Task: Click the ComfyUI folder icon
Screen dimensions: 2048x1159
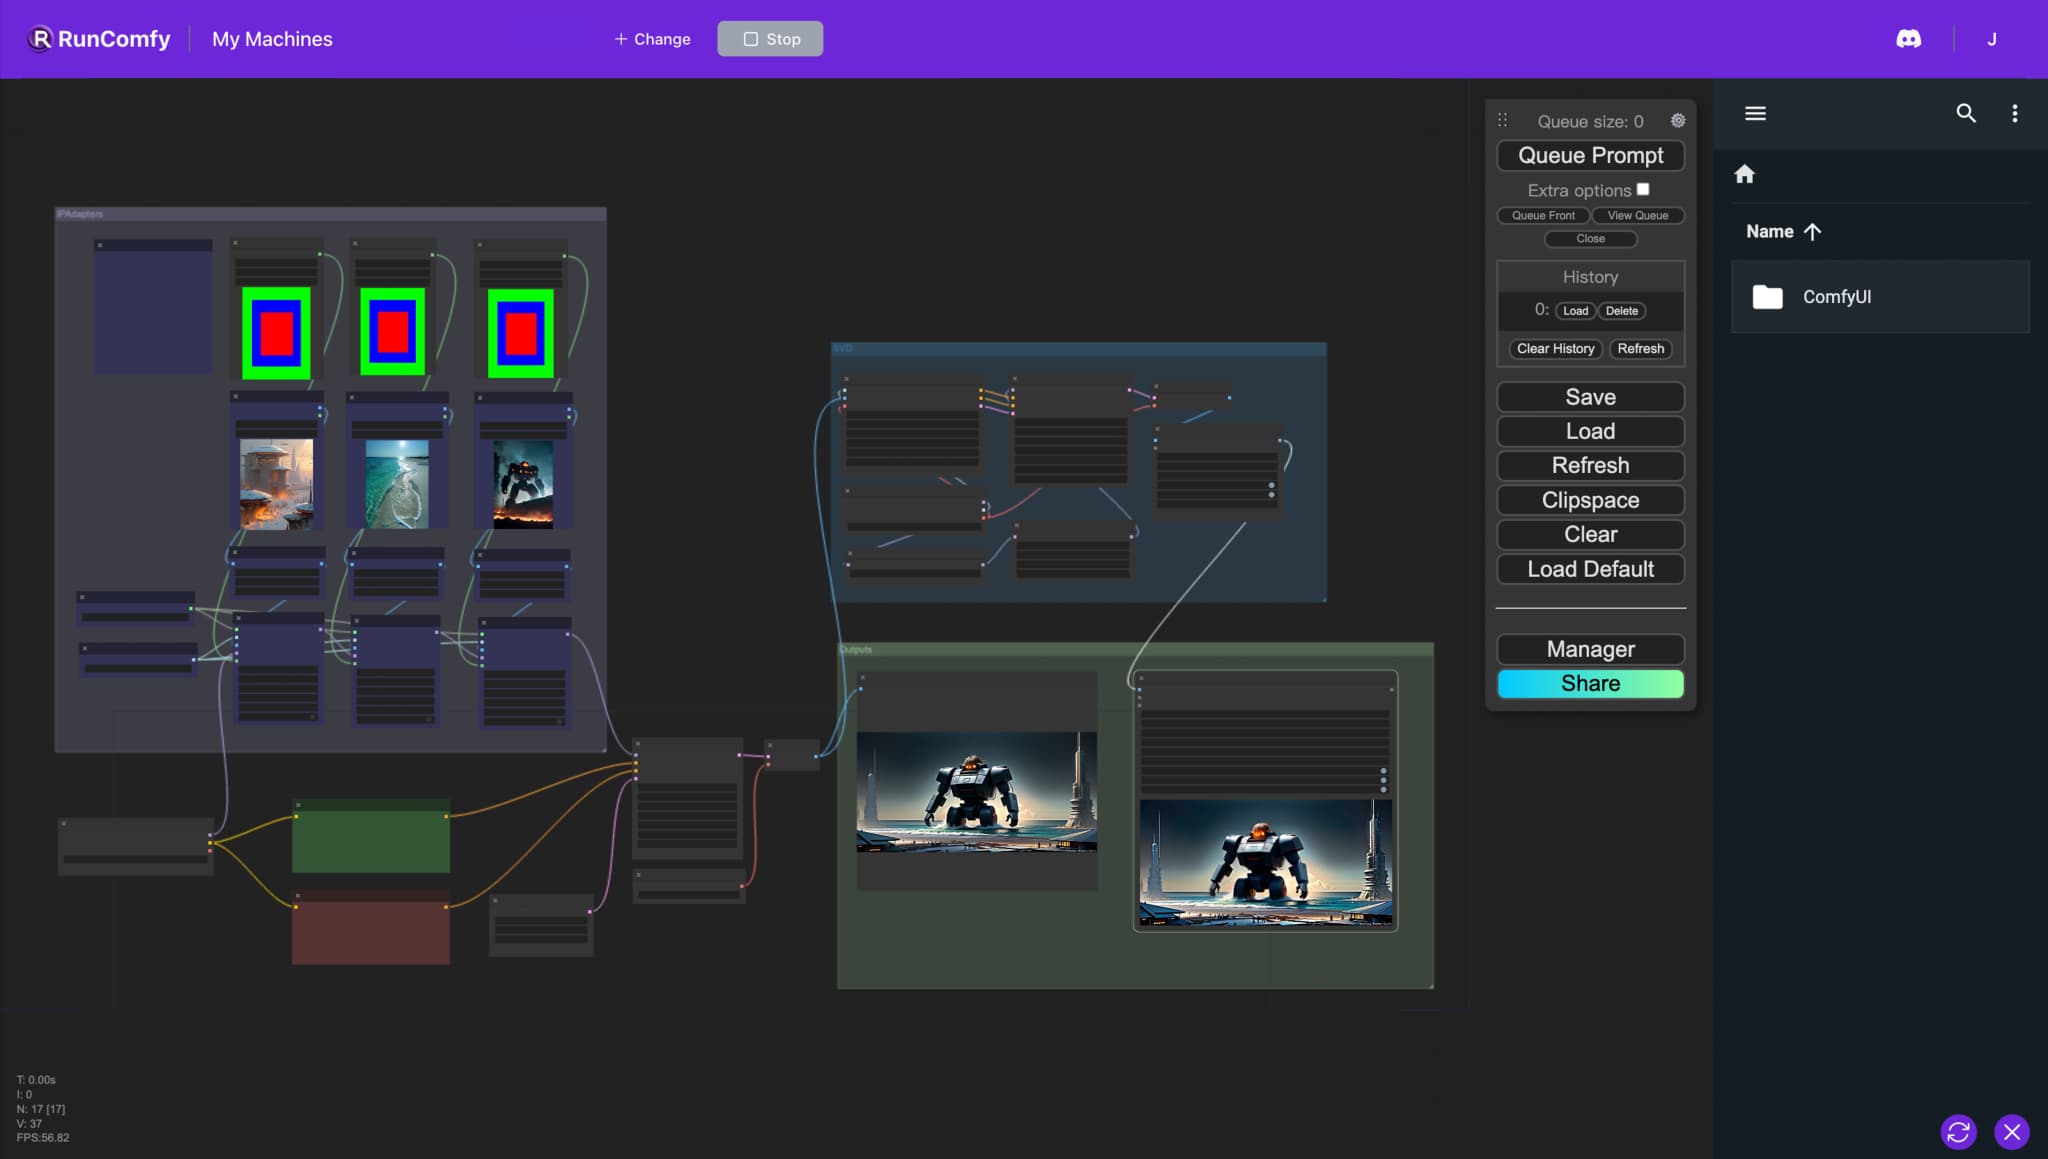Action: click(x=1767, y=297)
